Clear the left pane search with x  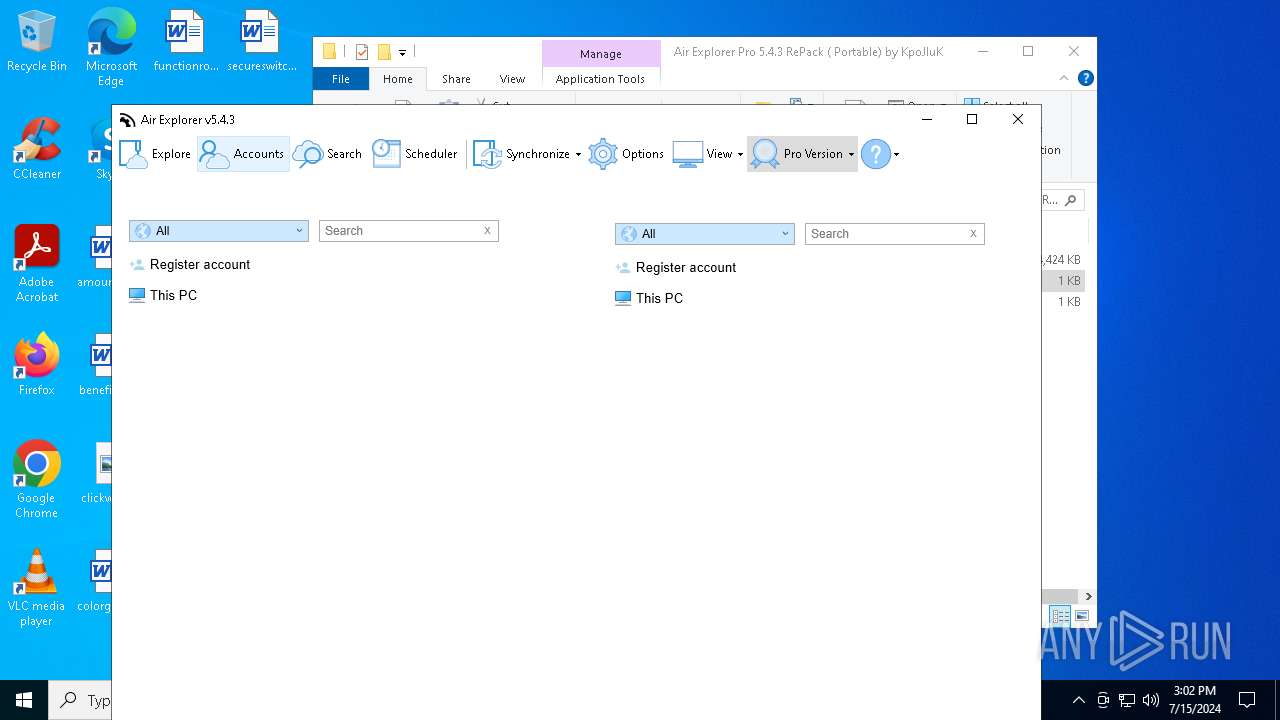[487, 231]
